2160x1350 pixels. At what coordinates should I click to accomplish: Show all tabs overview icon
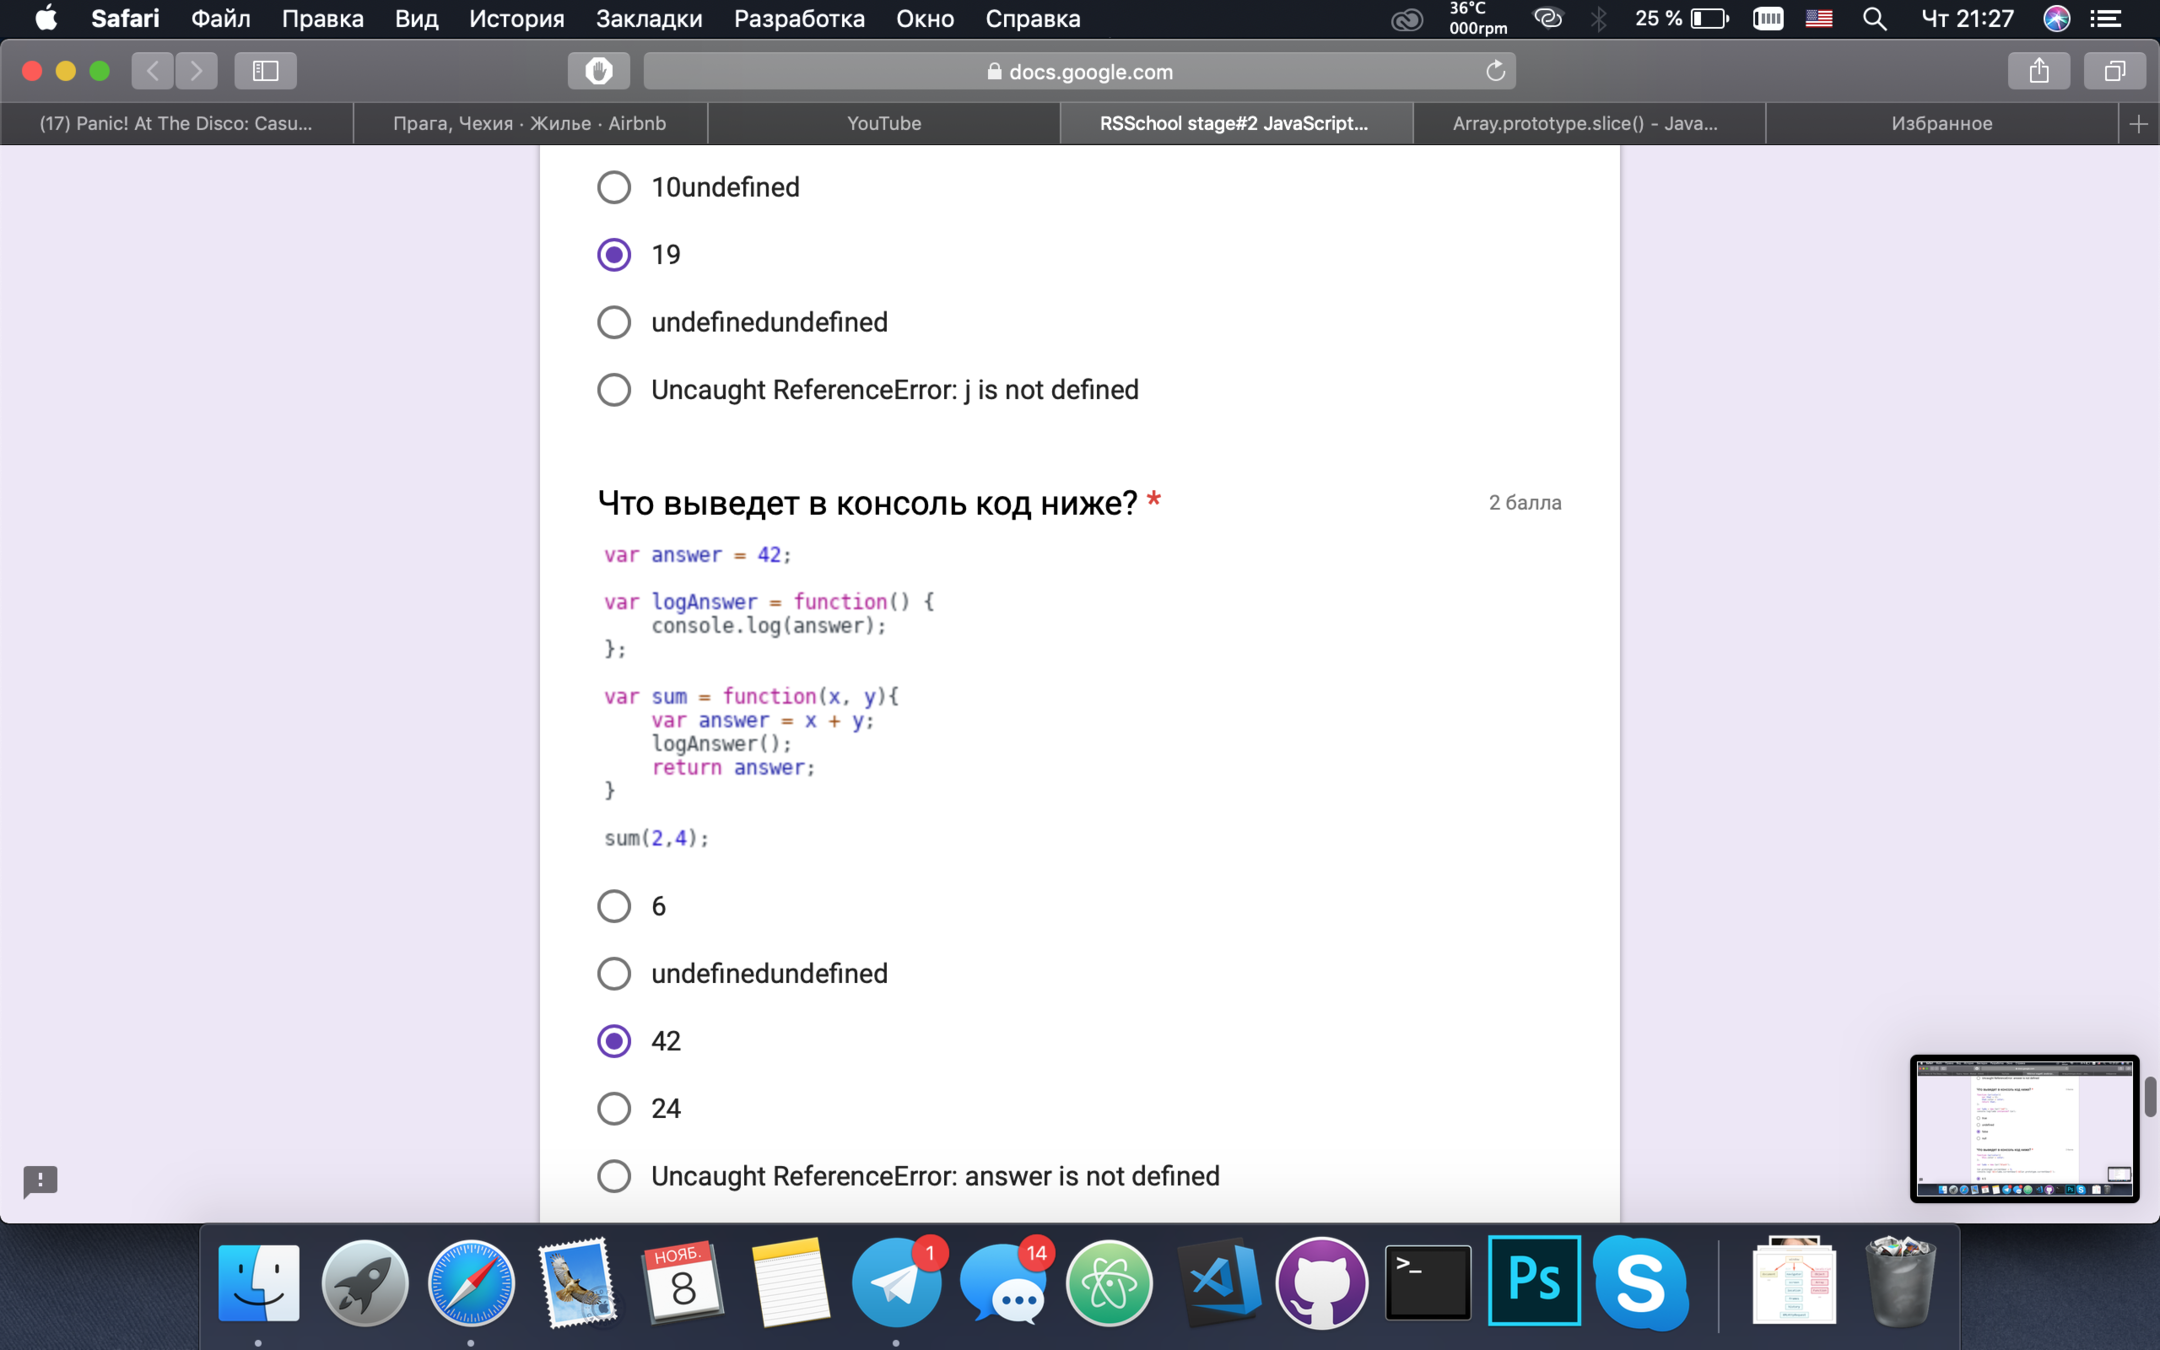coord(2114,71)
